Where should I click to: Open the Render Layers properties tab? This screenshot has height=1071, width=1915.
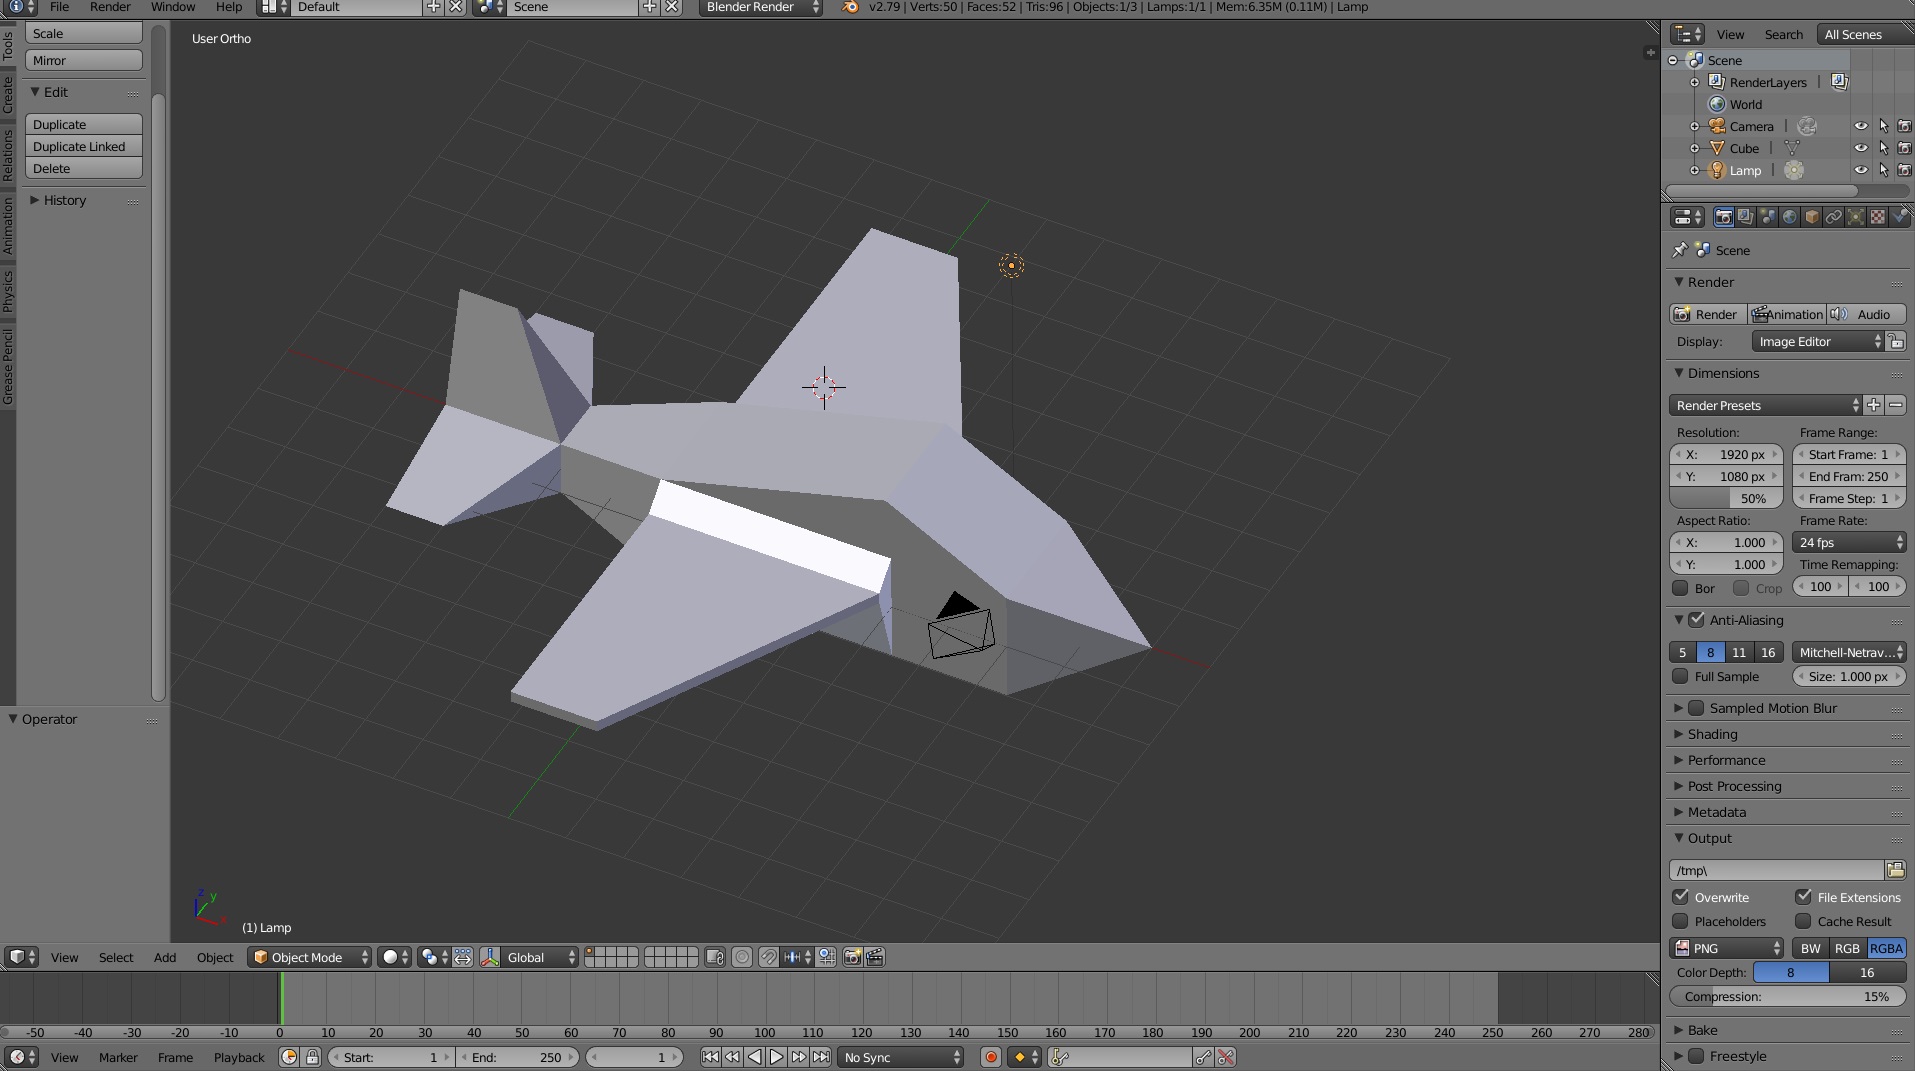(1745, 217)
